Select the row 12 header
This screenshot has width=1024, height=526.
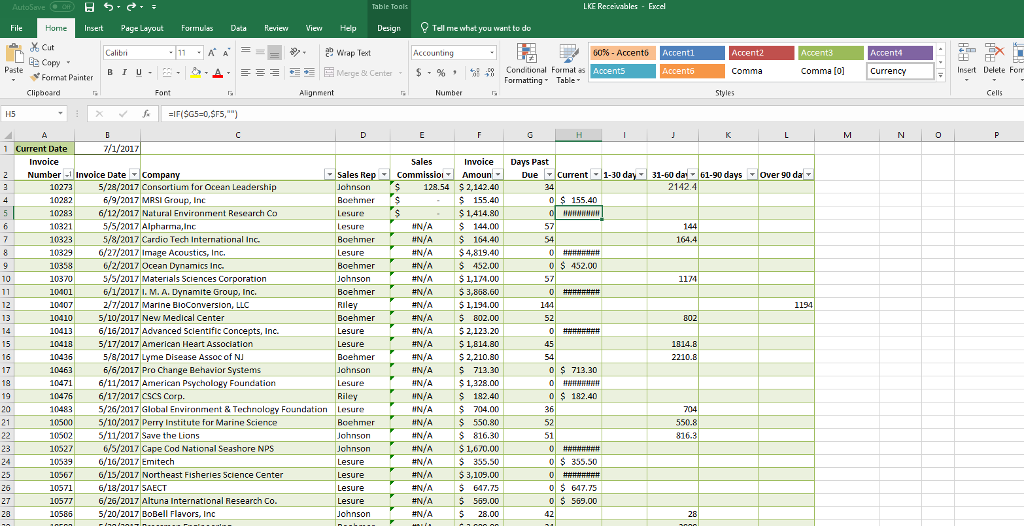[7, 305]
